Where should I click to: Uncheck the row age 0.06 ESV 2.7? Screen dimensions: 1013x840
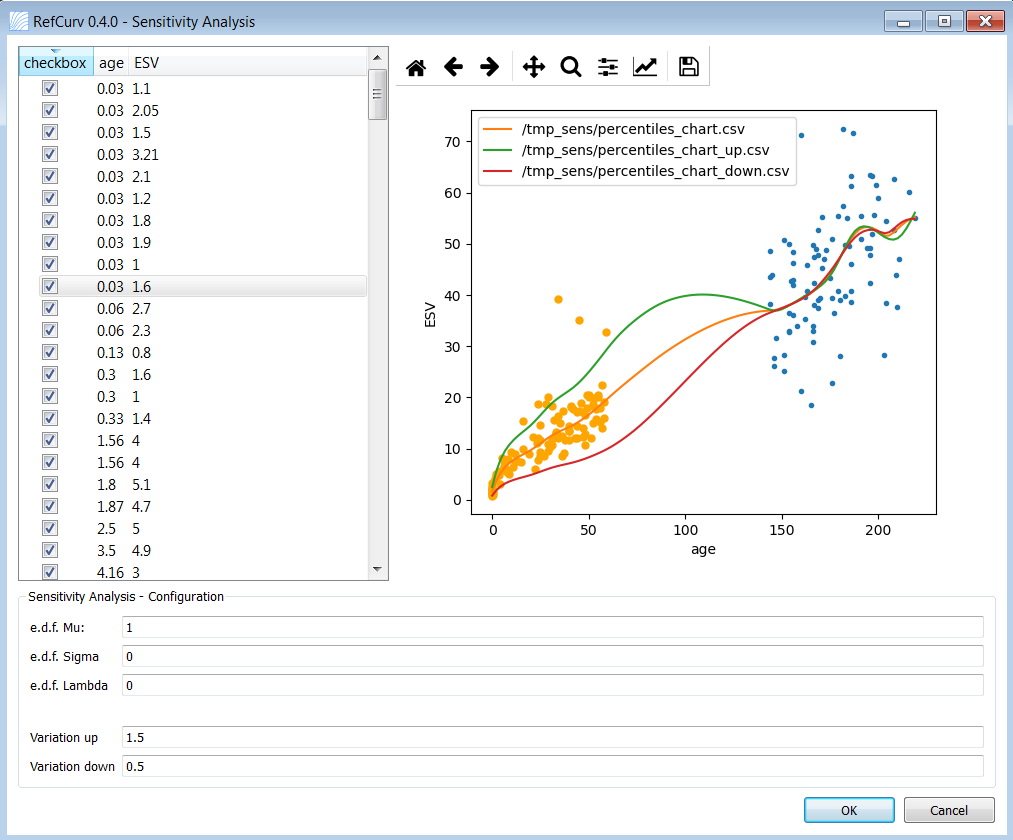(50, 308)
